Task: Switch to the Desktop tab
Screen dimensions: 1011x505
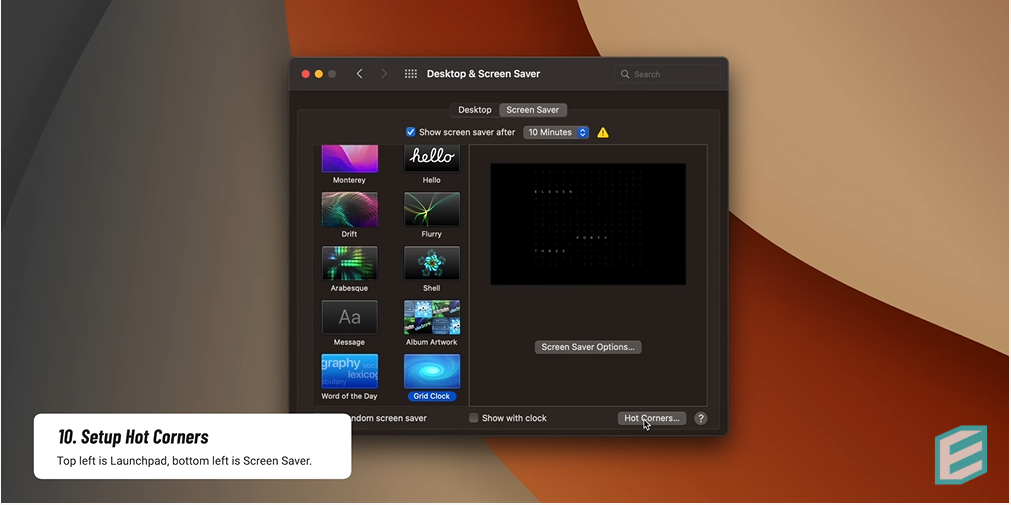Action: (475, 110)
